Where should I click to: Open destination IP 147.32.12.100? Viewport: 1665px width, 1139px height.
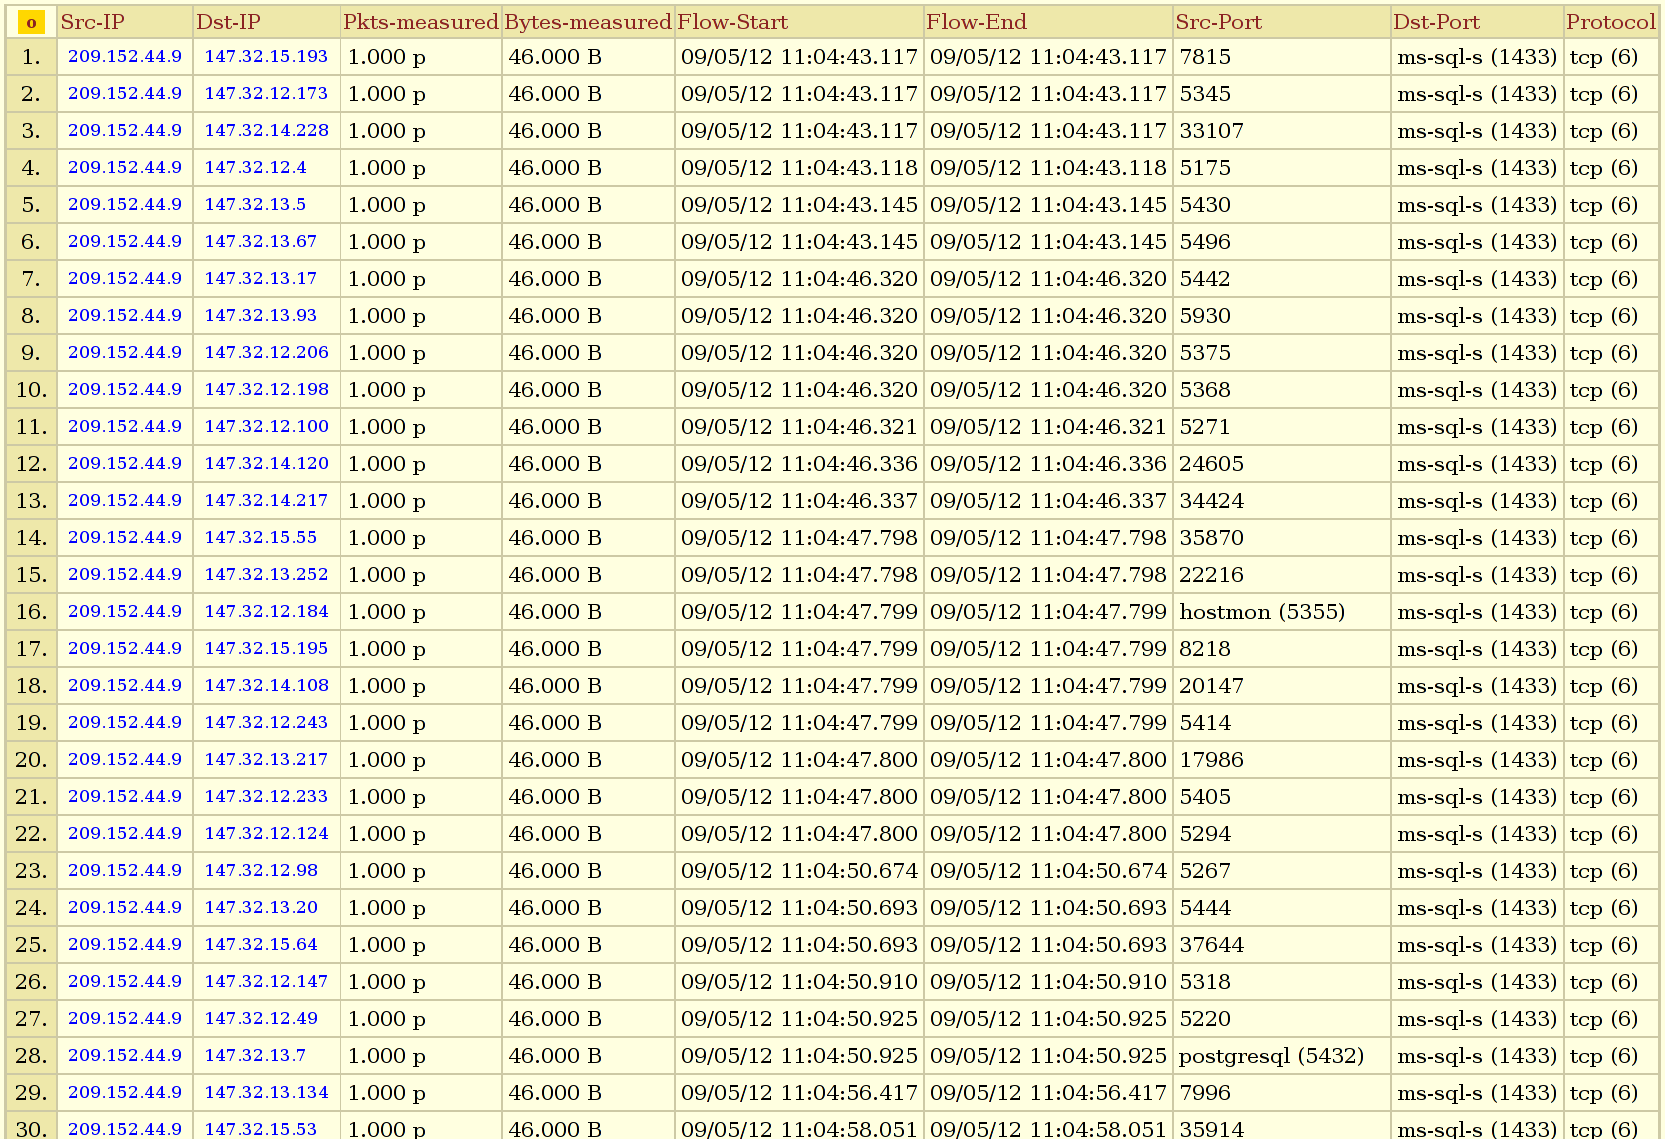click(x=266, y=426)
